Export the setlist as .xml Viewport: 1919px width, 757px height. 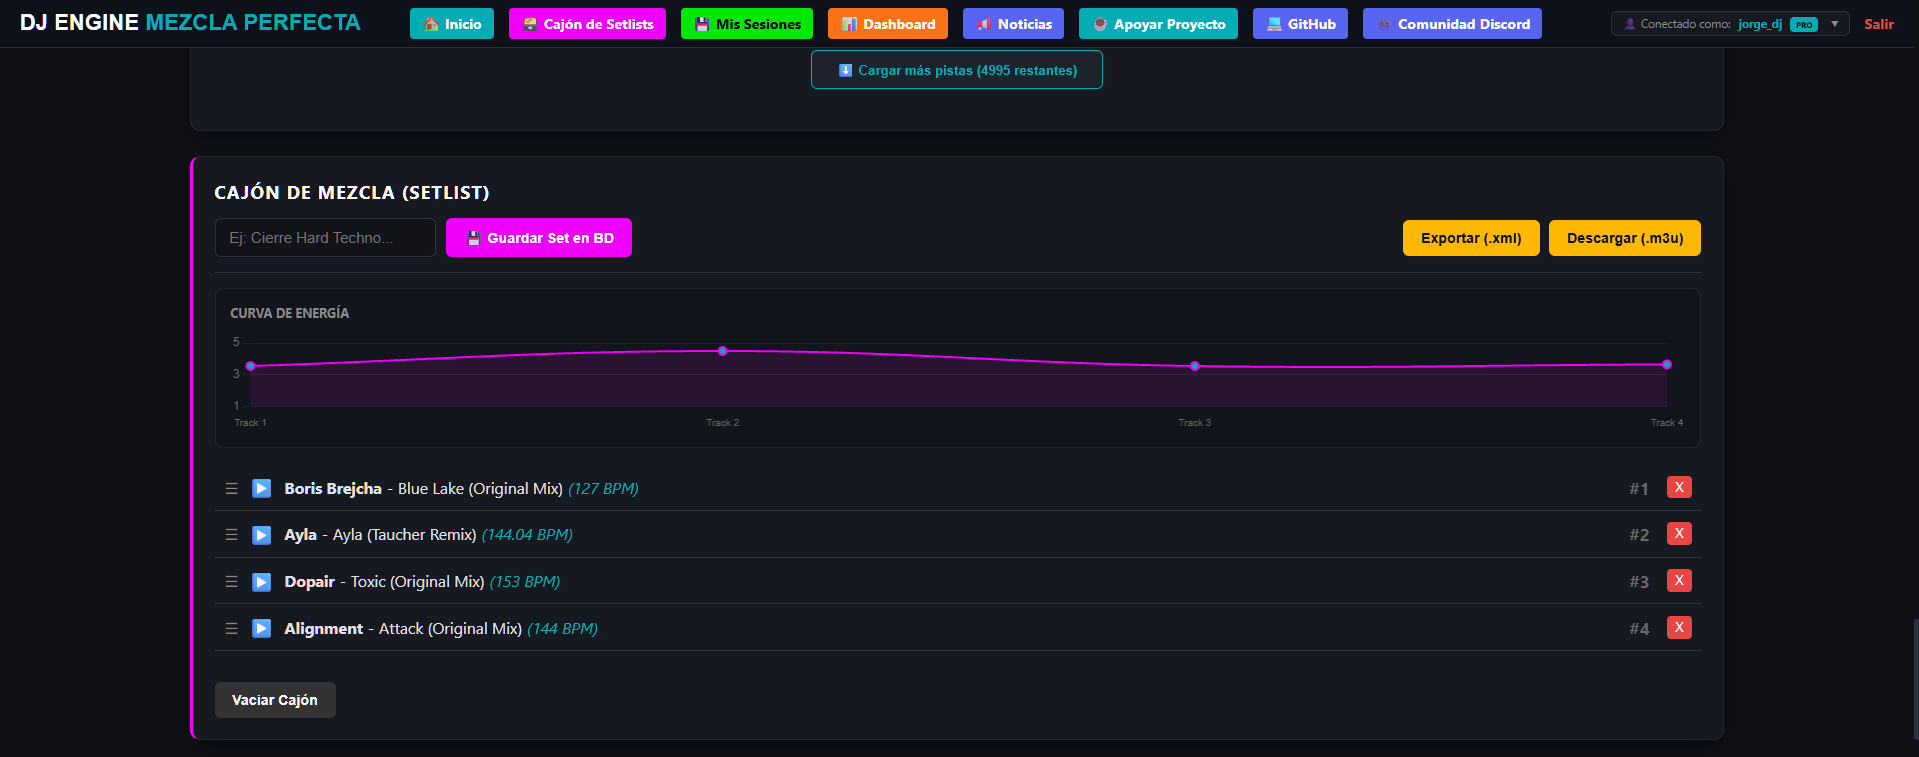click(x=1471, y=238)
